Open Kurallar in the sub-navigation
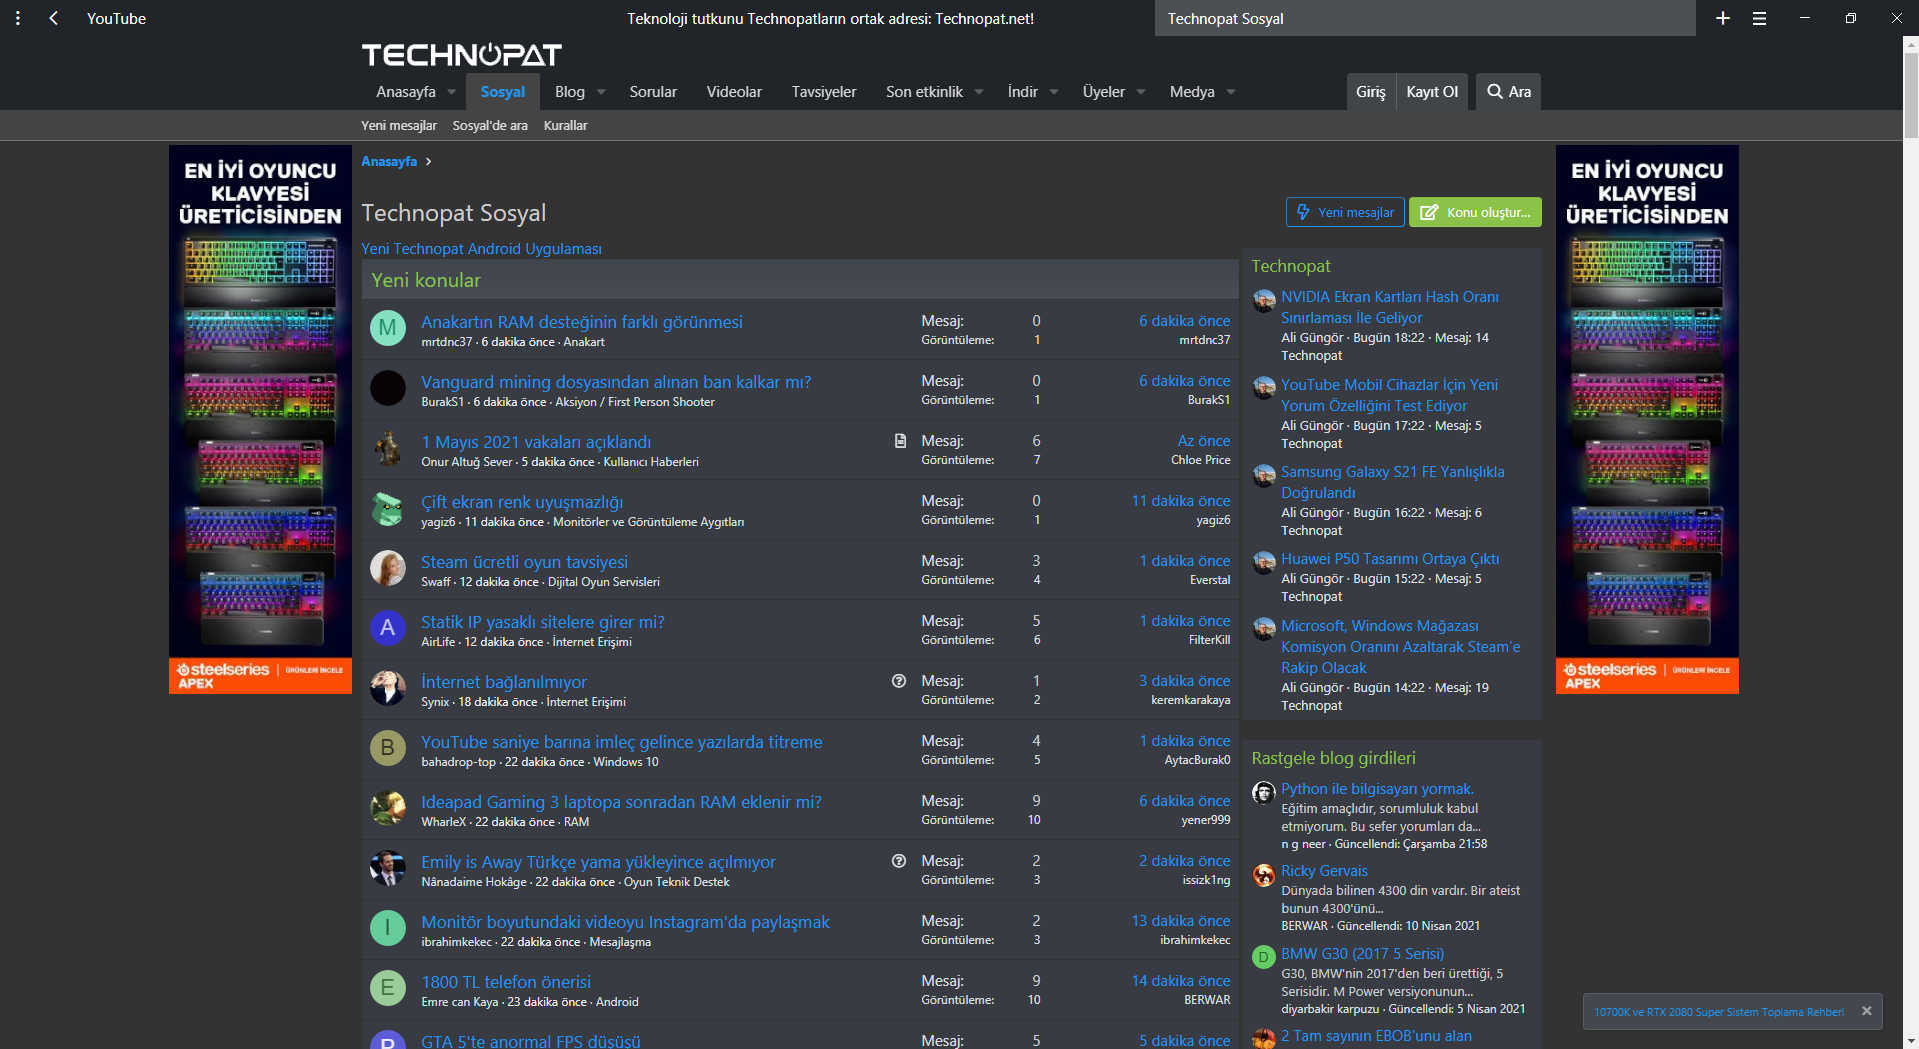Image resolution: width=1919 pixels, height=1049 pixels. (565, 125)
